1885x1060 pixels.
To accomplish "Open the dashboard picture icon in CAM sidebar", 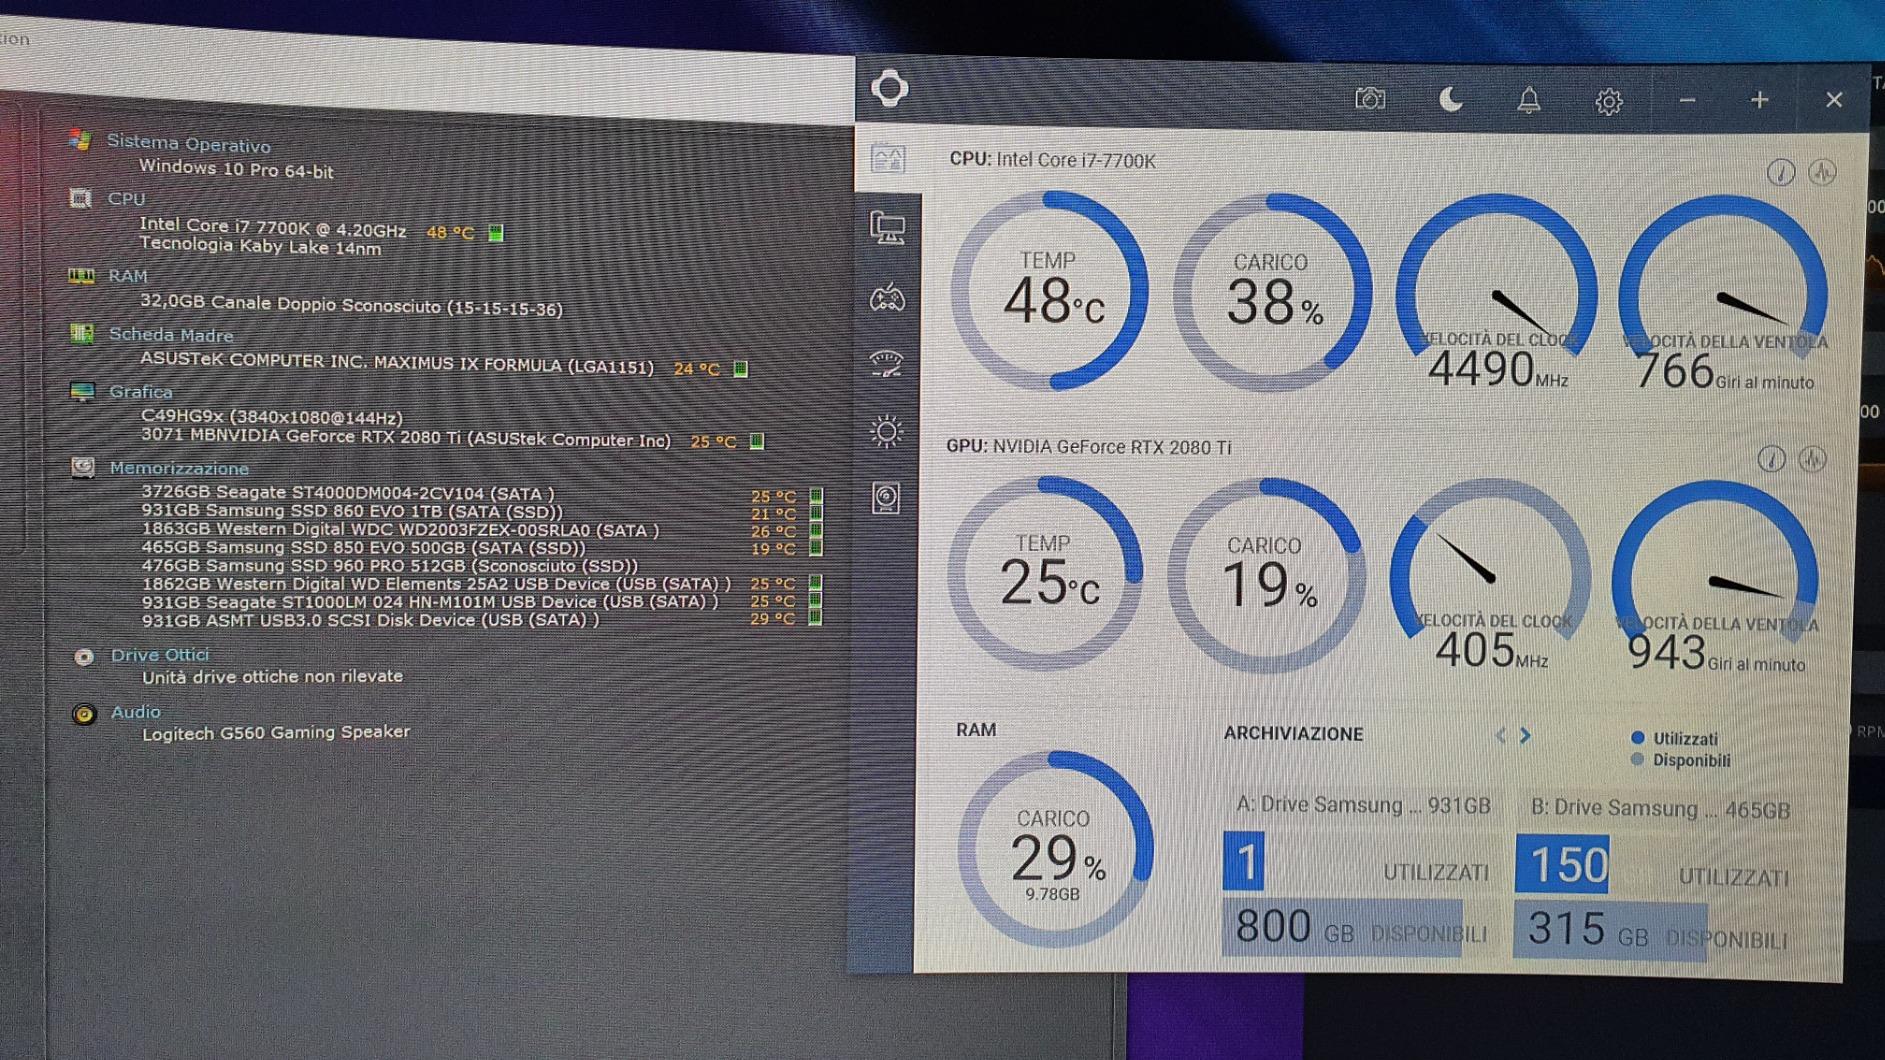I will pos(887,159).
